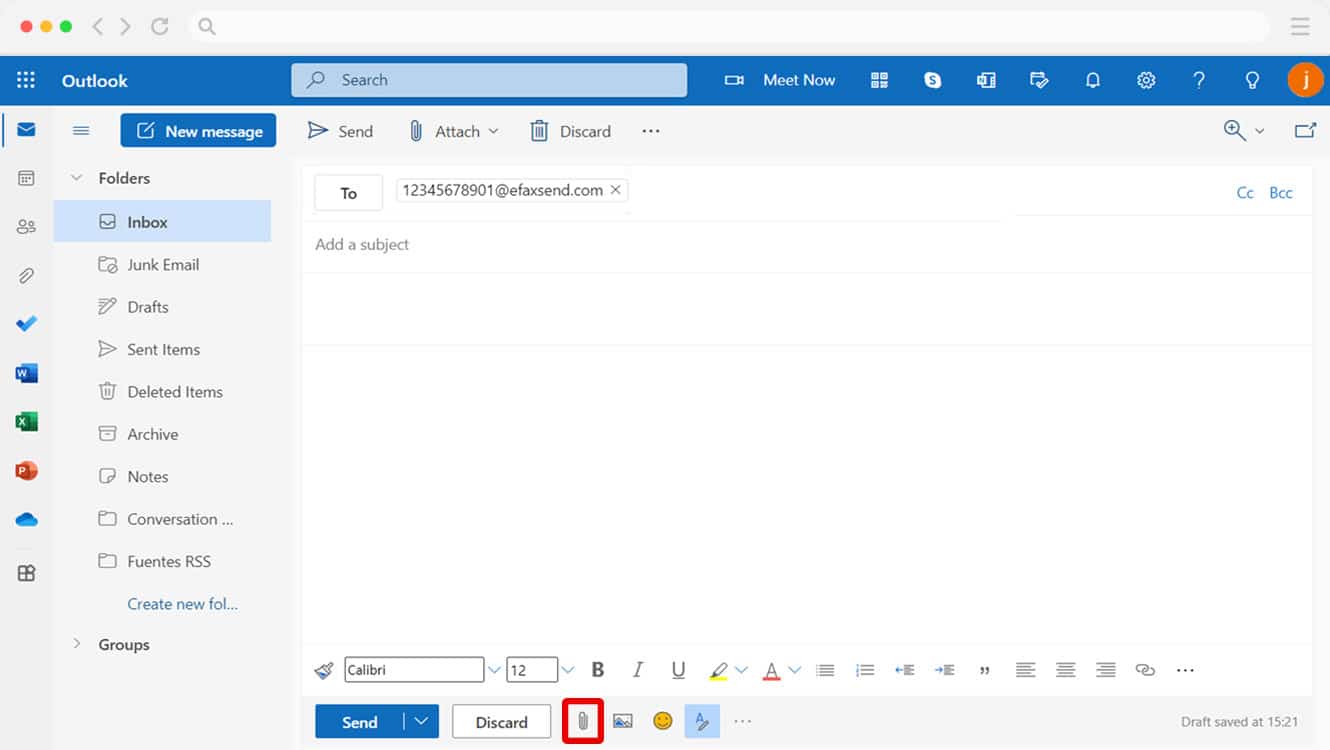Open Excel from the left sidebar
This screenshot has width=1330, height=750.
pos(25,421)
